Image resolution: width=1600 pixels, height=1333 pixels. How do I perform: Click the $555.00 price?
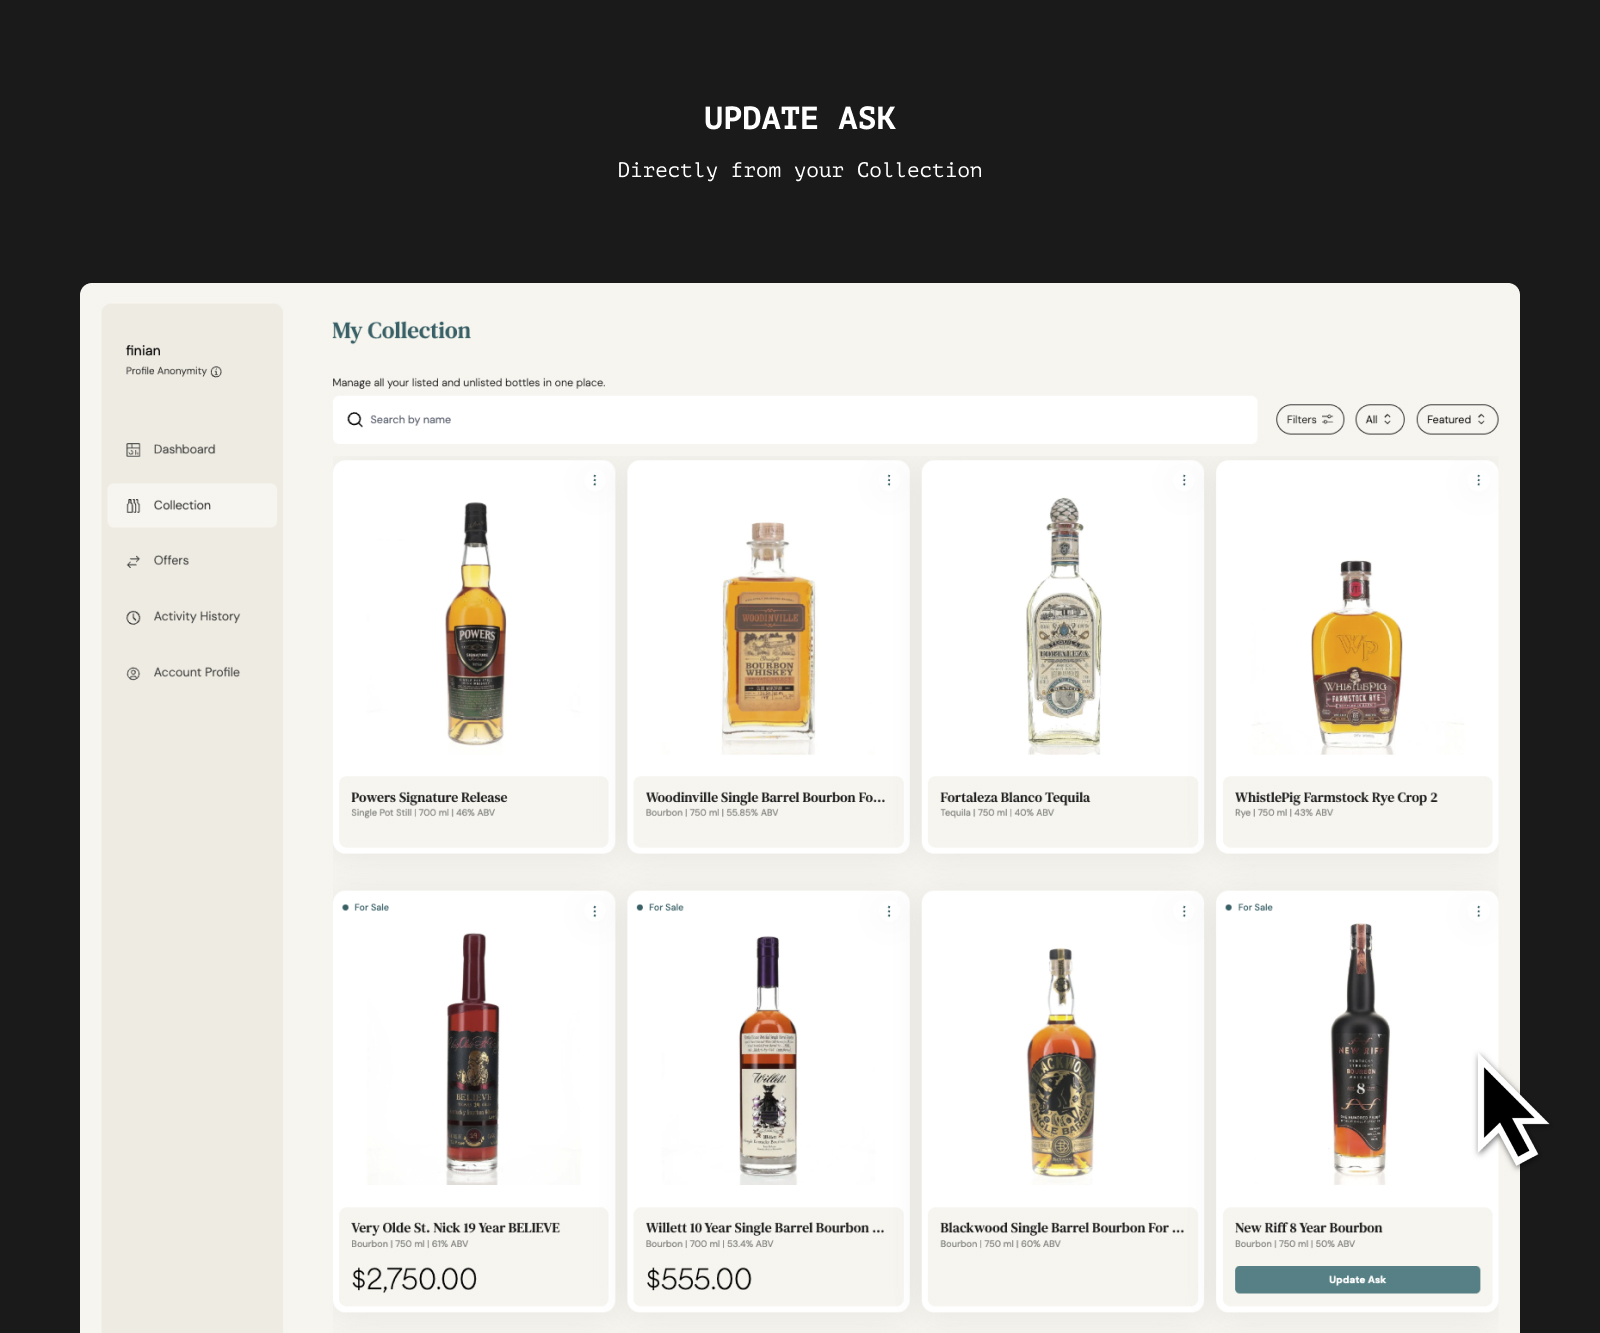click(699, 1279)
